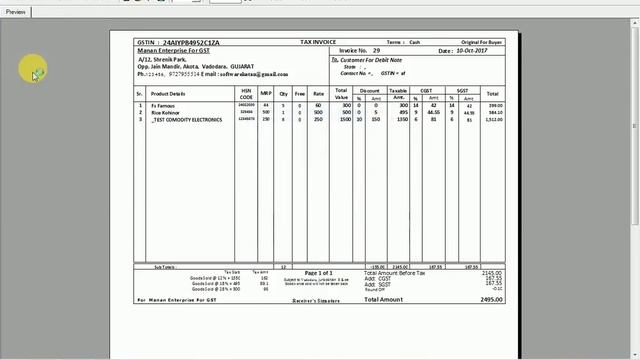Click the 'CGST' column header in table
Viewport: 640px width, 360px height.
pyautogui.click(x=426, y=91)
